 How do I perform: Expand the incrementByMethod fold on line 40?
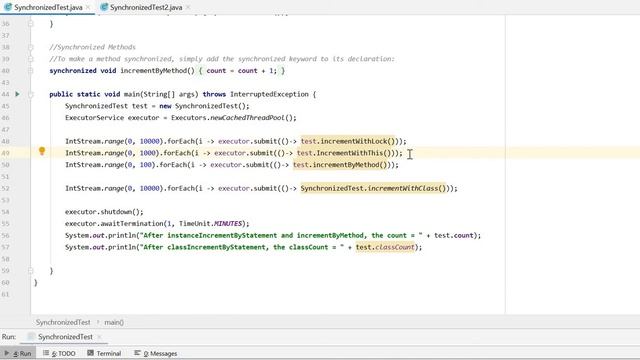(31, 71)
